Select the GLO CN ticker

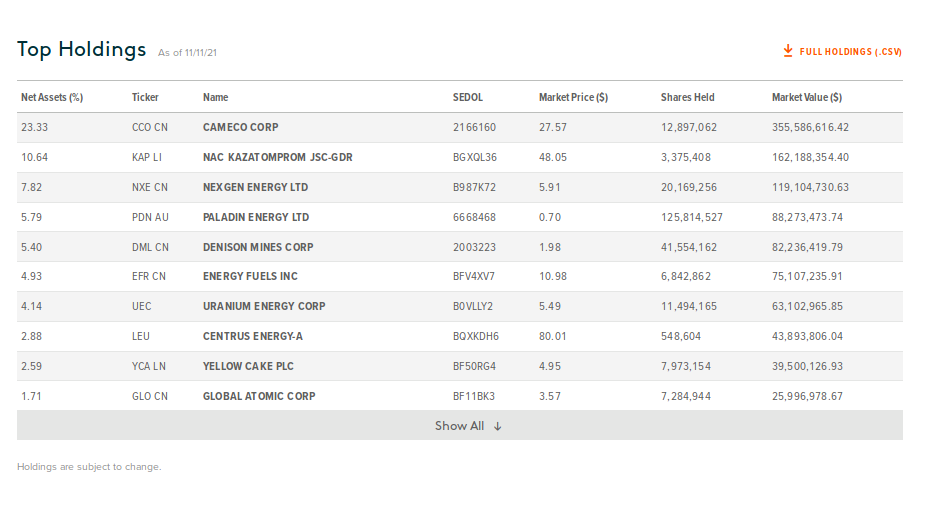[149, 396]
